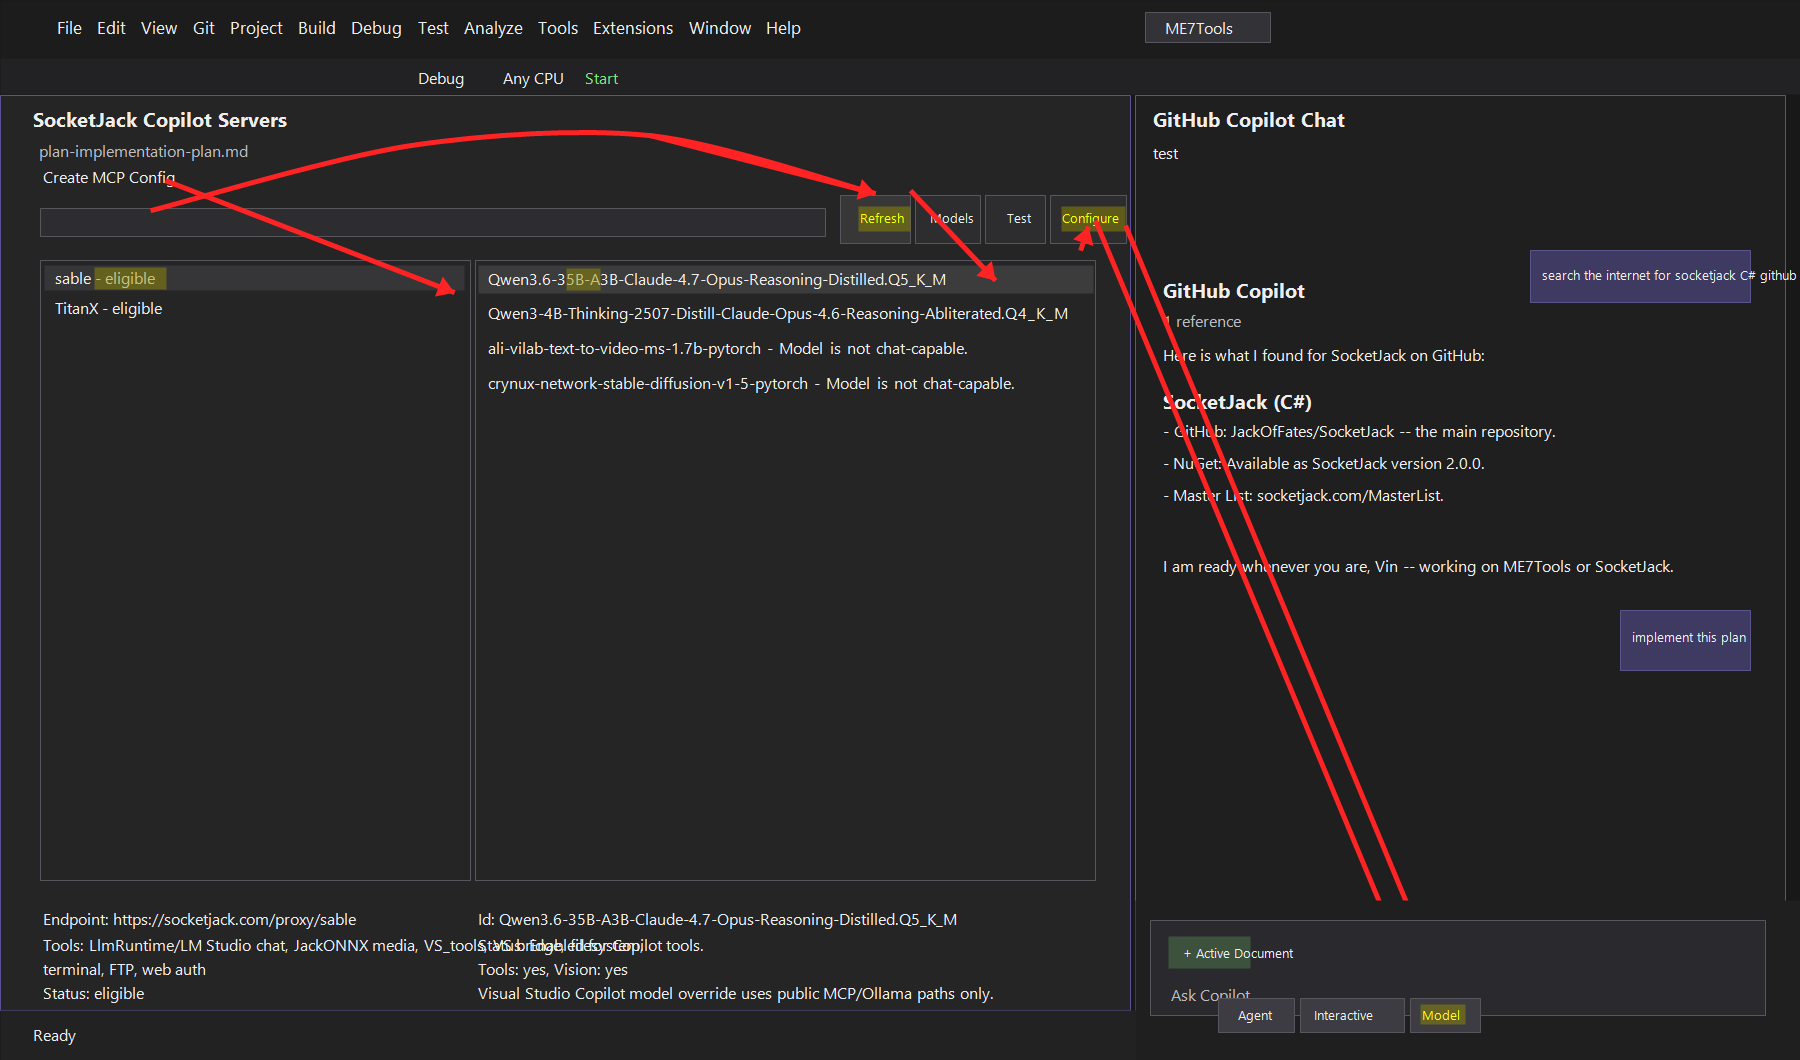1800x1060 pixels.
Task: Select the sable - eligible server
Action: pos(255,278)
